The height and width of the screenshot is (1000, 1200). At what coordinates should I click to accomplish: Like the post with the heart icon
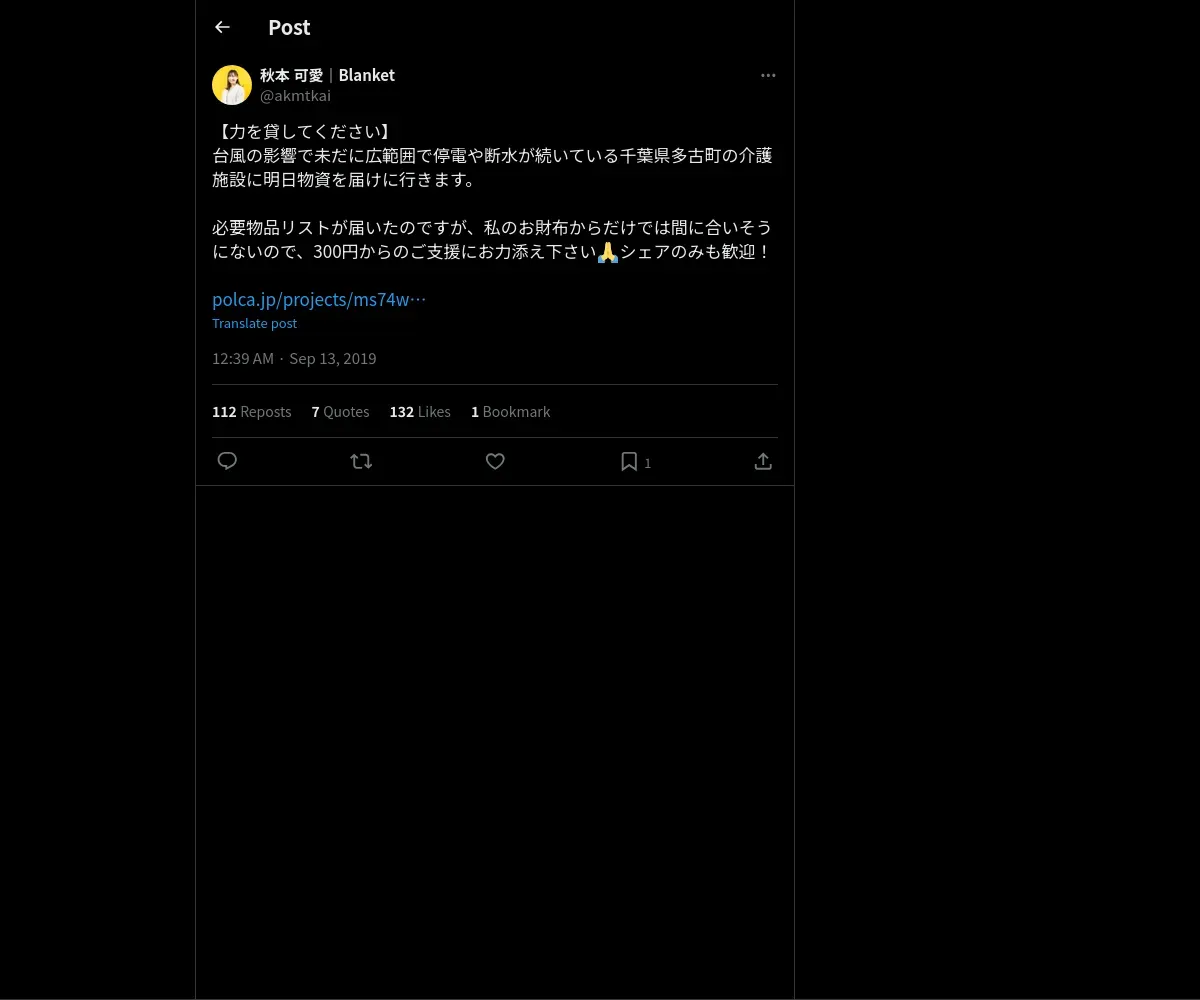[x=495, y=461]
